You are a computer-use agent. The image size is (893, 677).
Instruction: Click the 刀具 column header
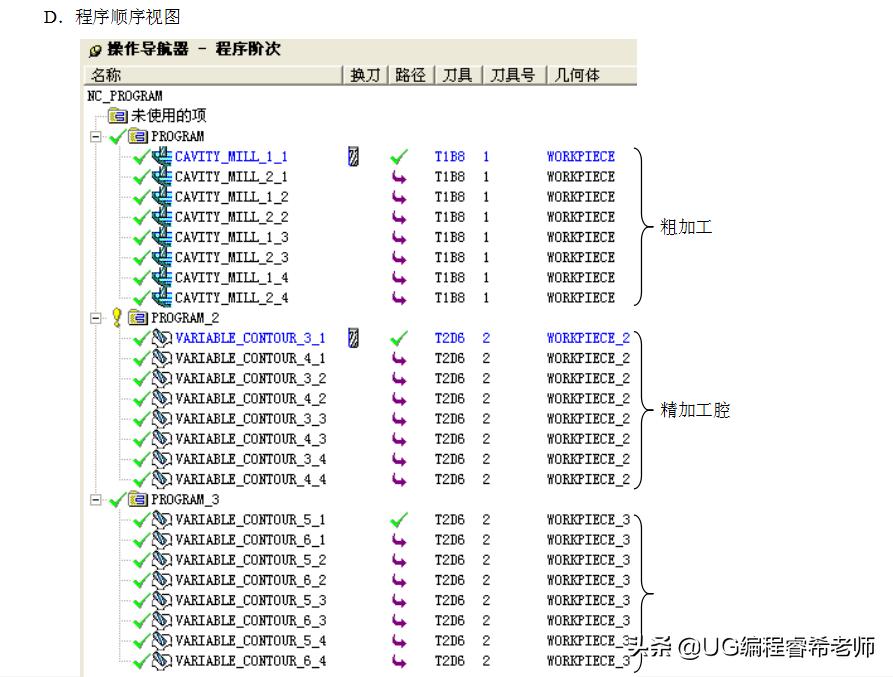[x=457, y=74]
